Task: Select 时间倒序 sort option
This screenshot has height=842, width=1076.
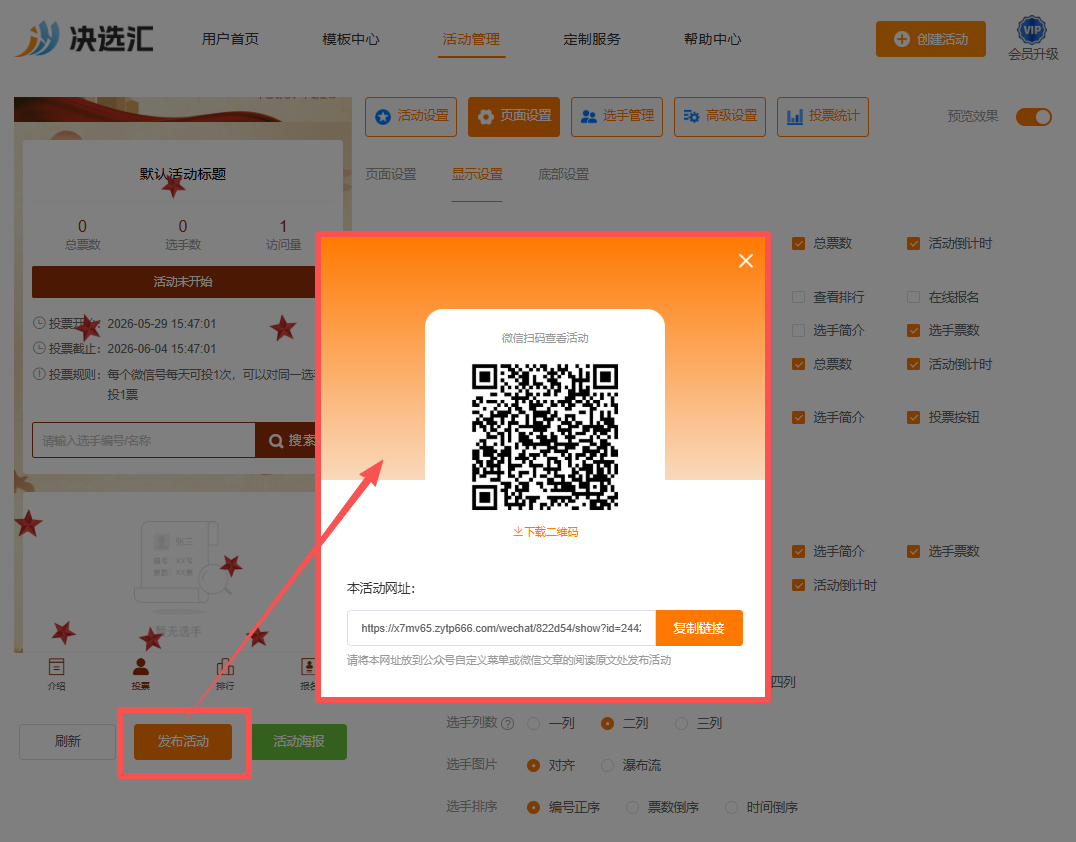Action: (x=732, y=808)
